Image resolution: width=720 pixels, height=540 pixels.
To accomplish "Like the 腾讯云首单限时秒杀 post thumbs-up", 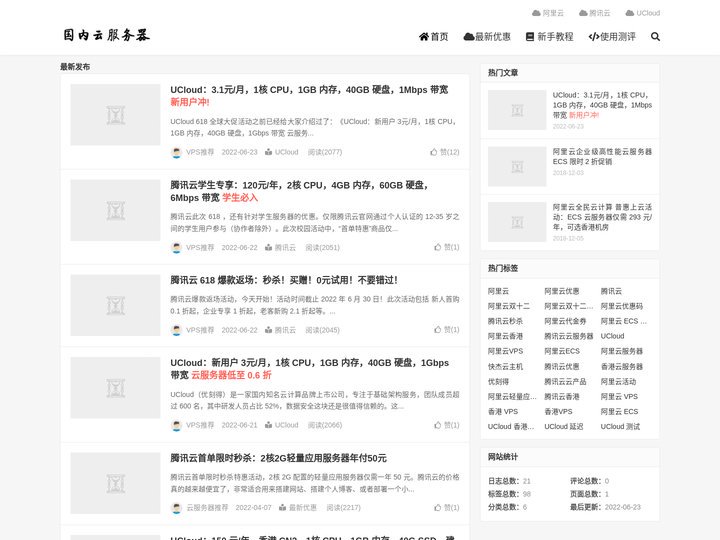I will (446, 507).
